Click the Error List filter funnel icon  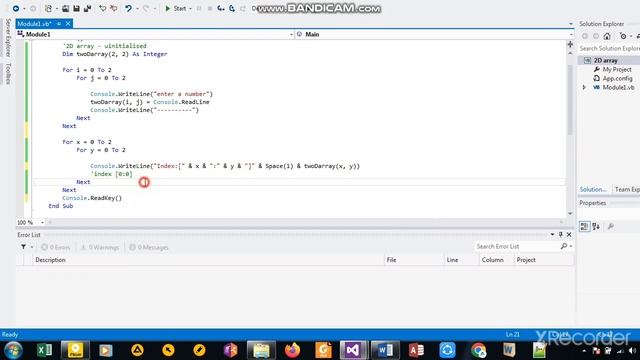point(23,247)
